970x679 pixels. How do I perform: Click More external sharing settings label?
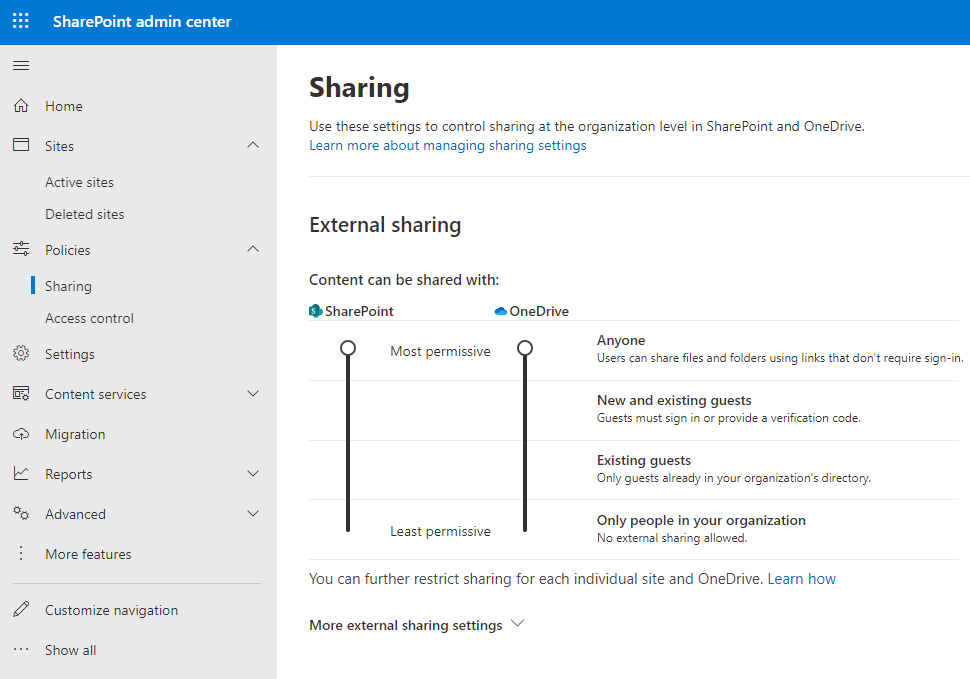coord(406,625)
